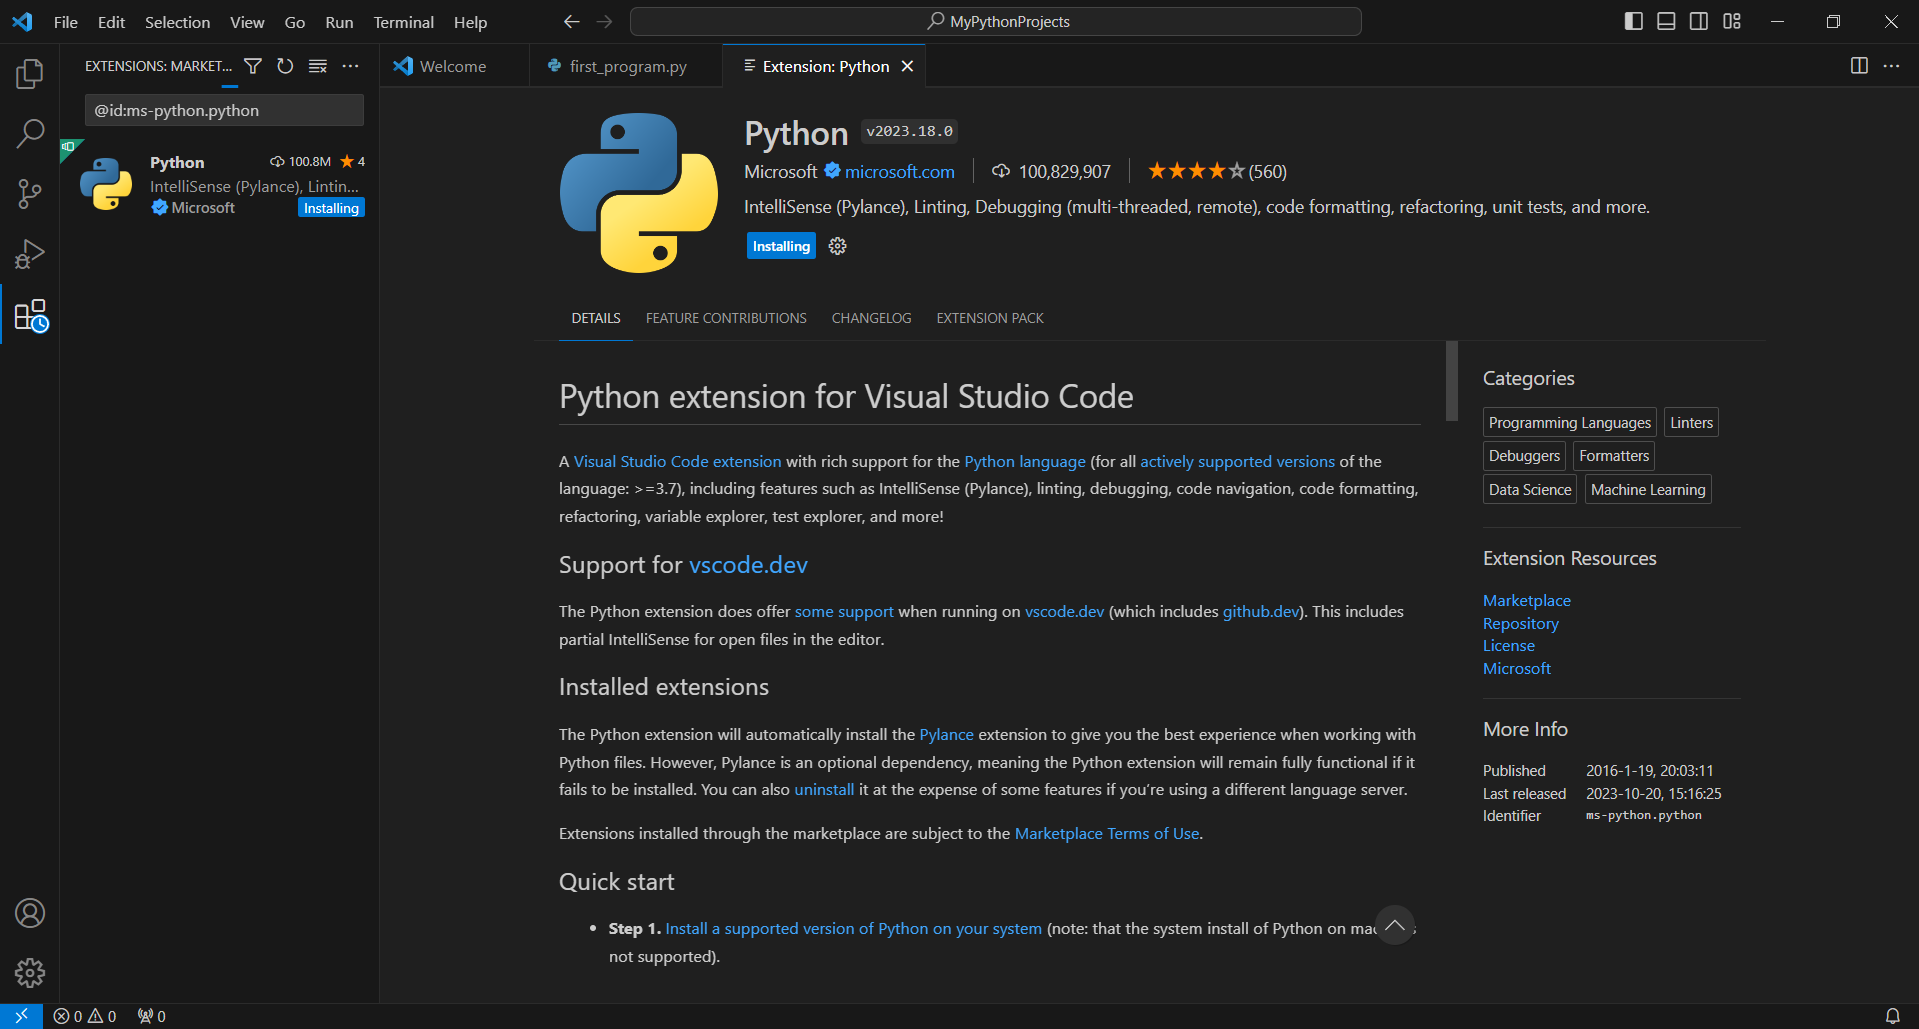
Task: Click the ports forwarded status item
Action: click(152, 1016)
